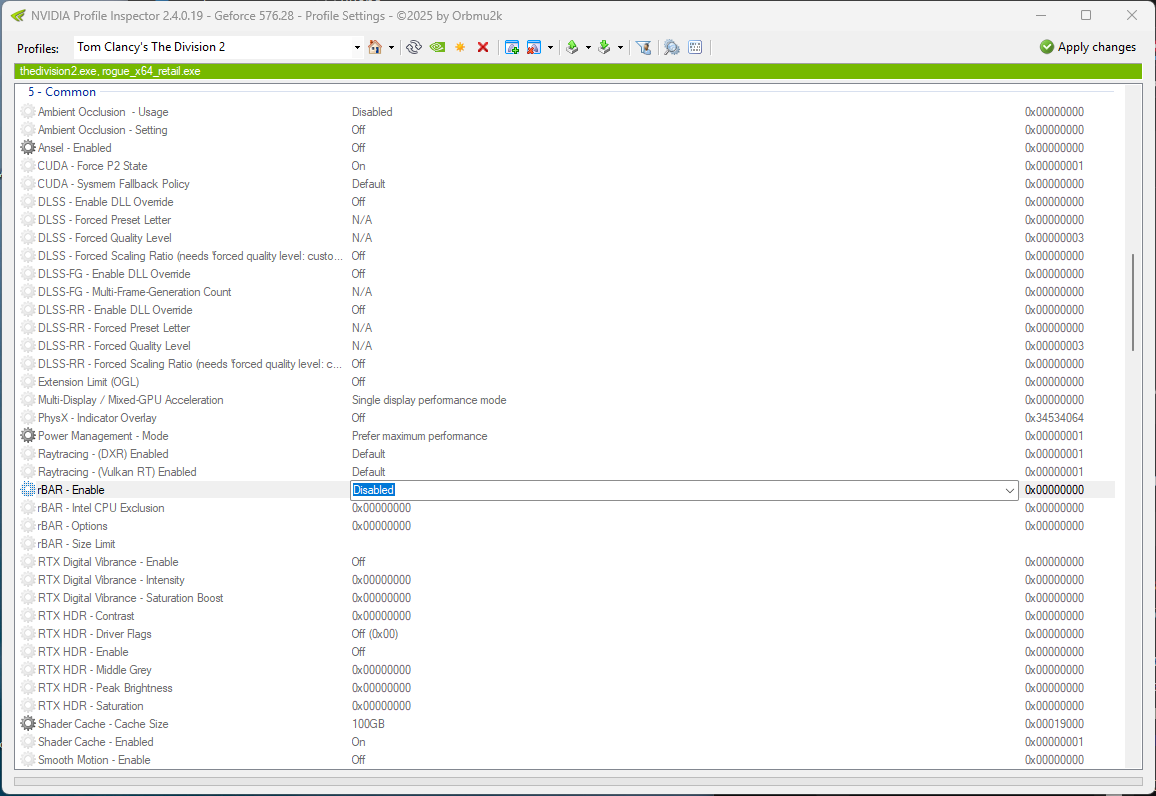Click the green checkmark Apply changes icon
This screenshot has height=796, width=1156.
(x=1047, y=47)
